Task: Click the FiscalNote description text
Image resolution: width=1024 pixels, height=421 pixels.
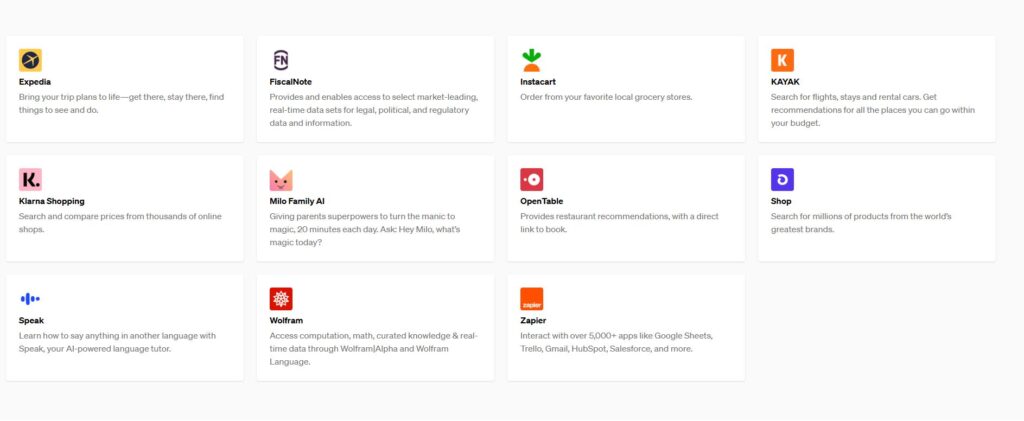Action: point(373,110)
